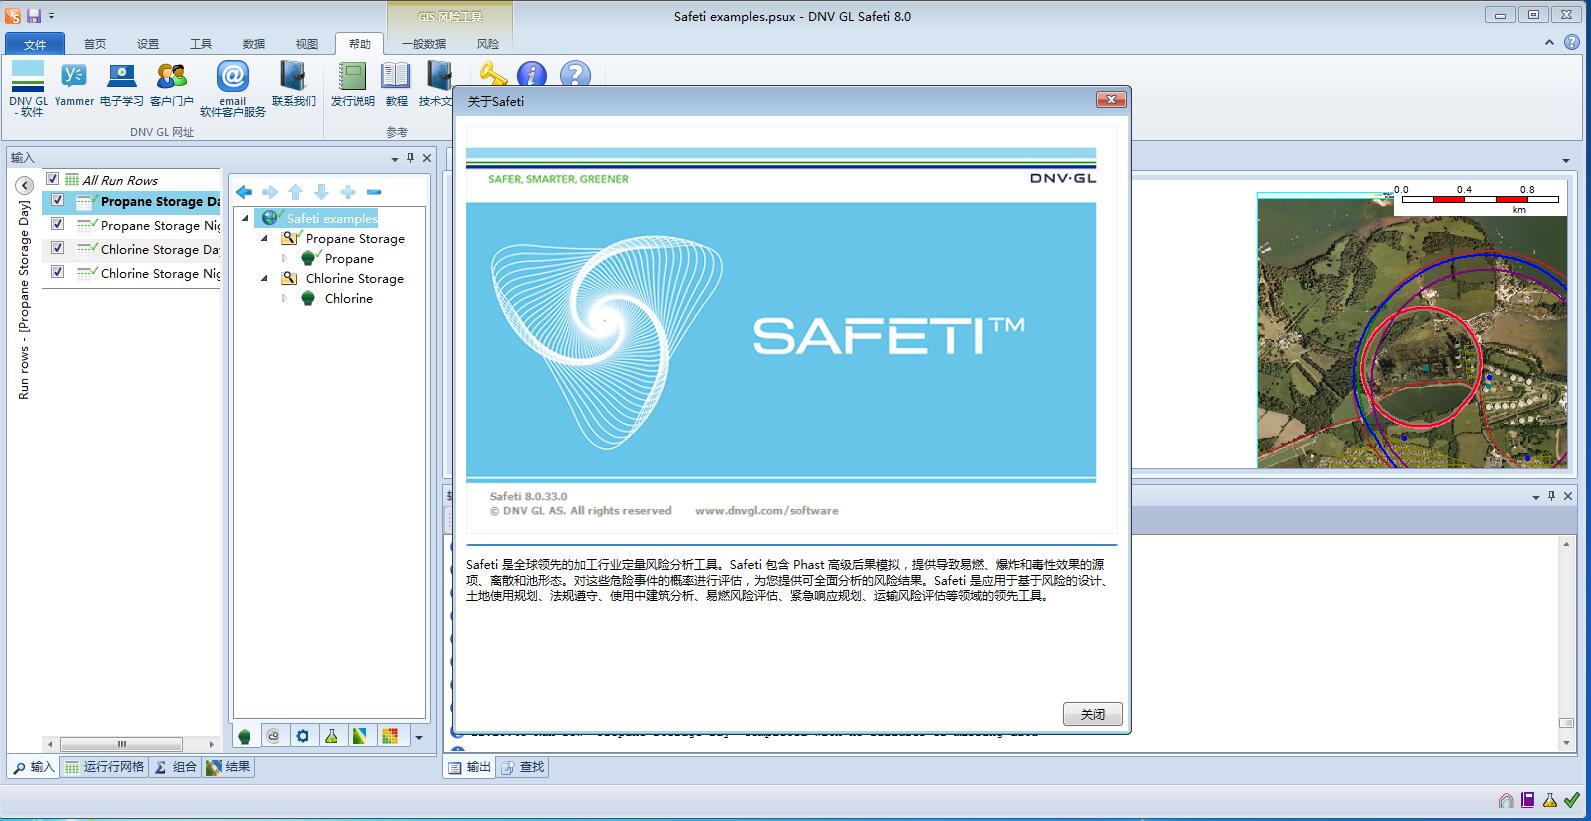Viewport: 1591px width, 821px height.
Task: Click the green checkmark status bar icon
Action: tap(1572, 800)
